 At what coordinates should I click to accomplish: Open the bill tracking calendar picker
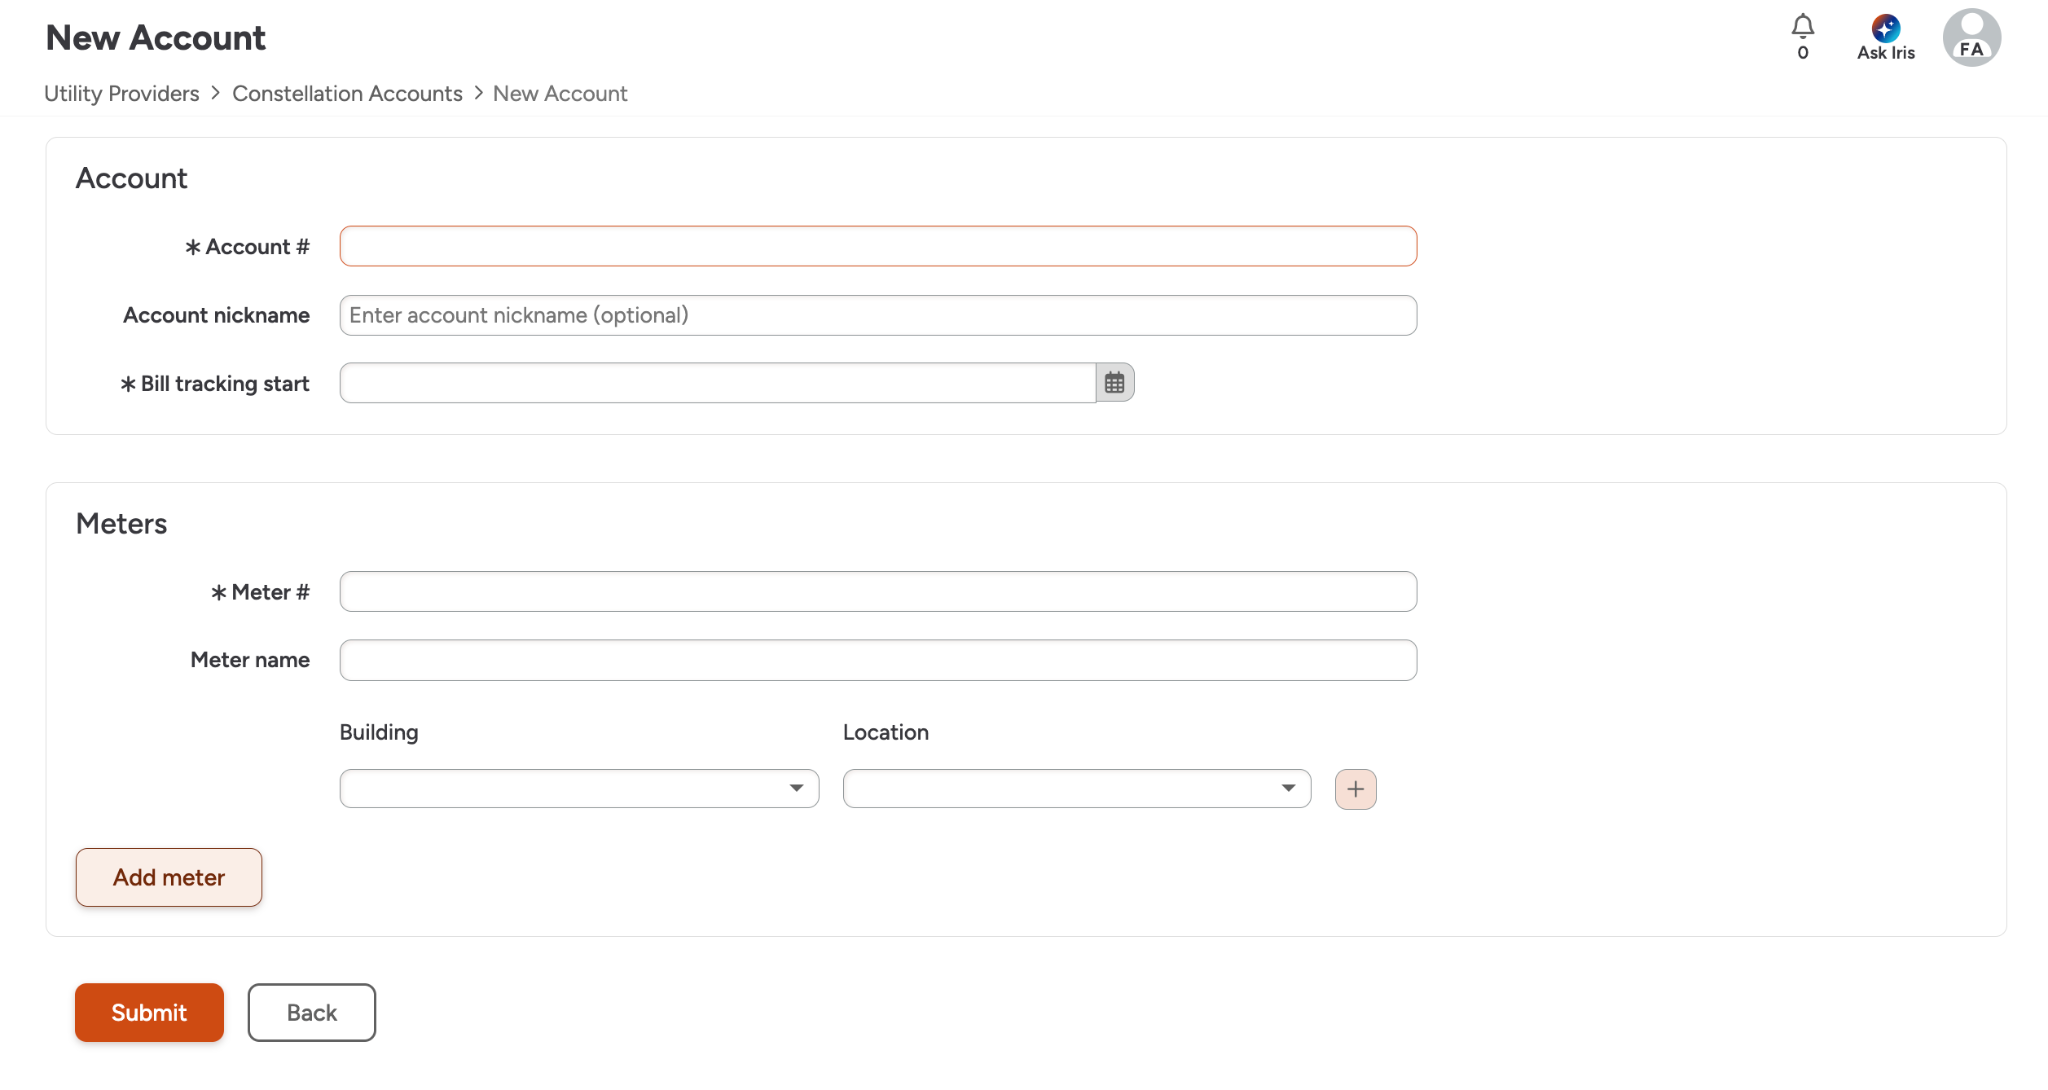tap(1114, 383)
